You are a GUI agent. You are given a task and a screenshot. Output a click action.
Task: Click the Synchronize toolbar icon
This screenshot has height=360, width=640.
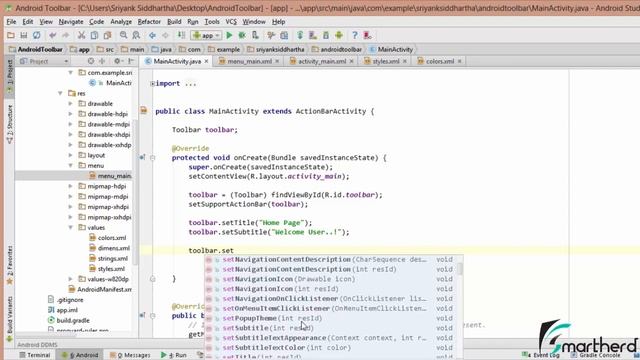coord(36,36)
